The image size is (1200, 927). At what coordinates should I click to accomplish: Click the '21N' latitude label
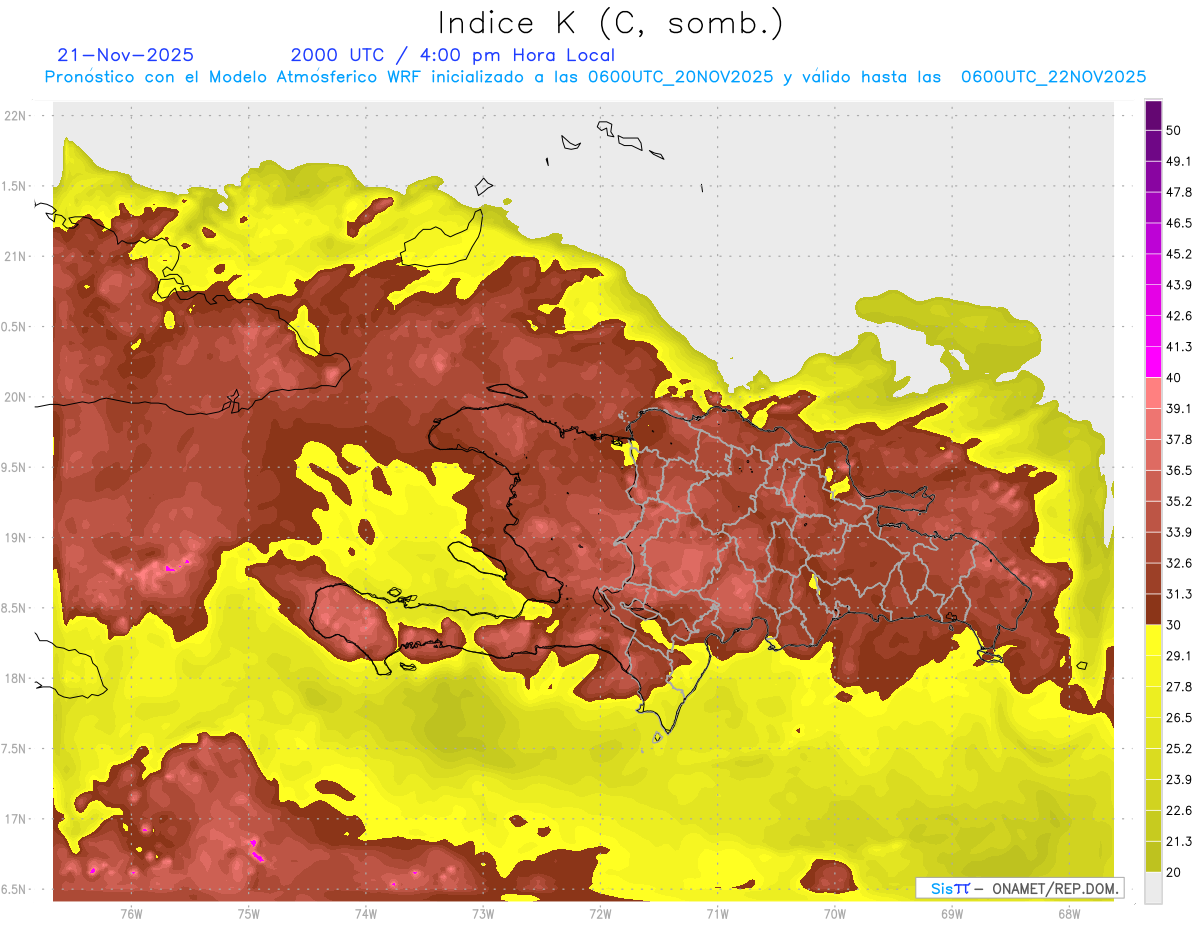point(16,256)
